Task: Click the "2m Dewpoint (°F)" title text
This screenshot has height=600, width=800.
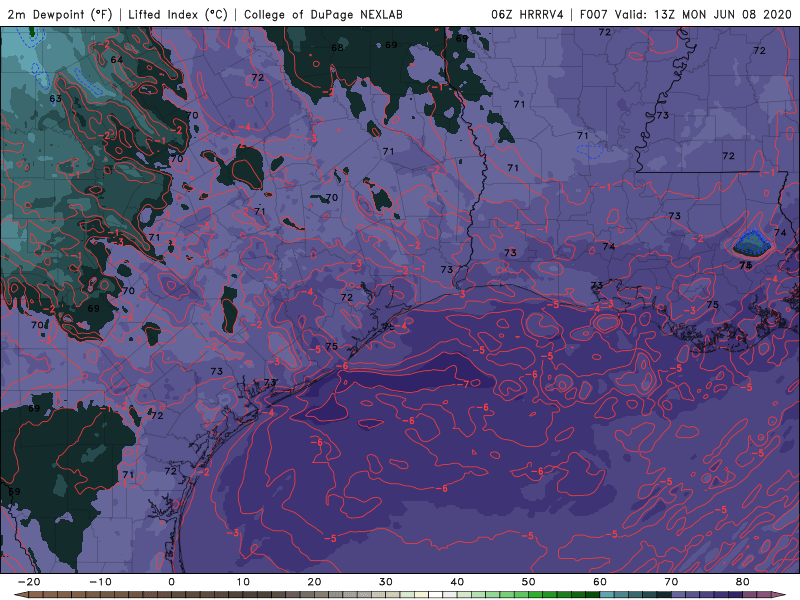Action: click(60, 14)
